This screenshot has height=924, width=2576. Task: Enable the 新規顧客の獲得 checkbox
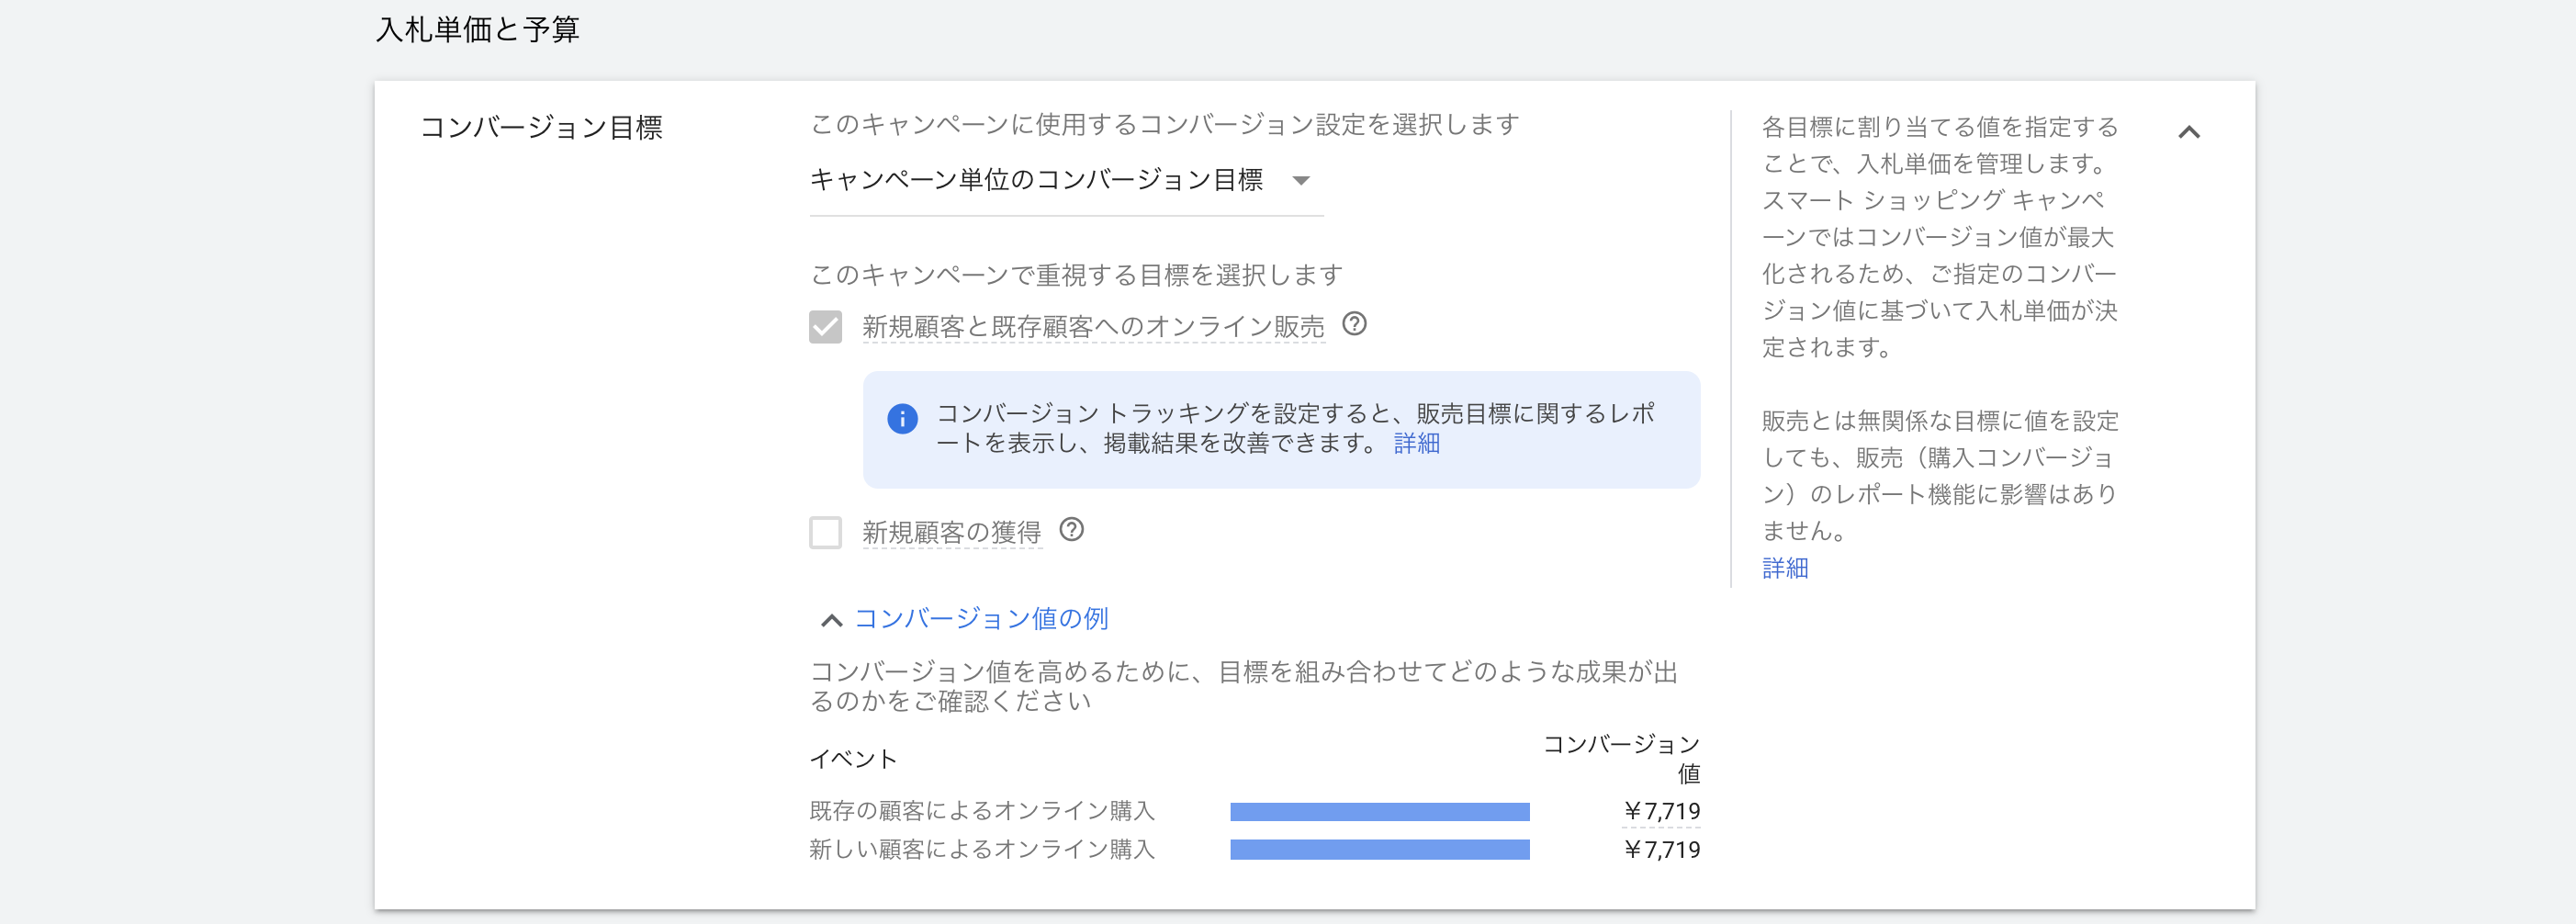click(825, 533)
